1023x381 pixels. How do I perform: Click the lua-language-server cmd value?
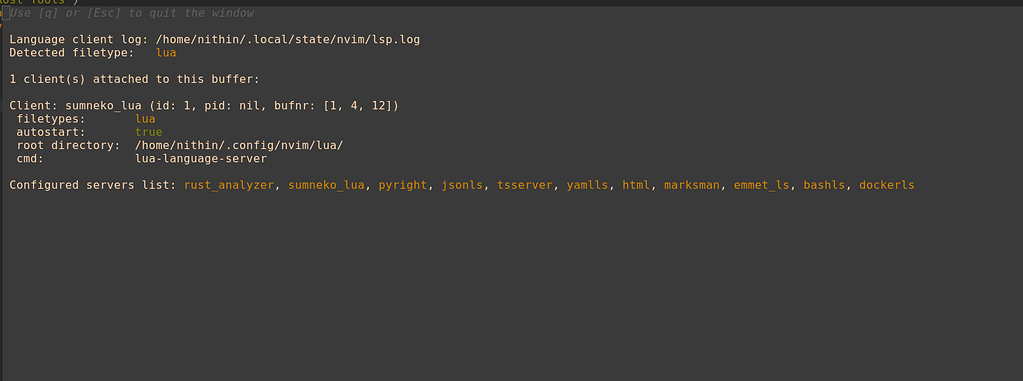point(201,159)
